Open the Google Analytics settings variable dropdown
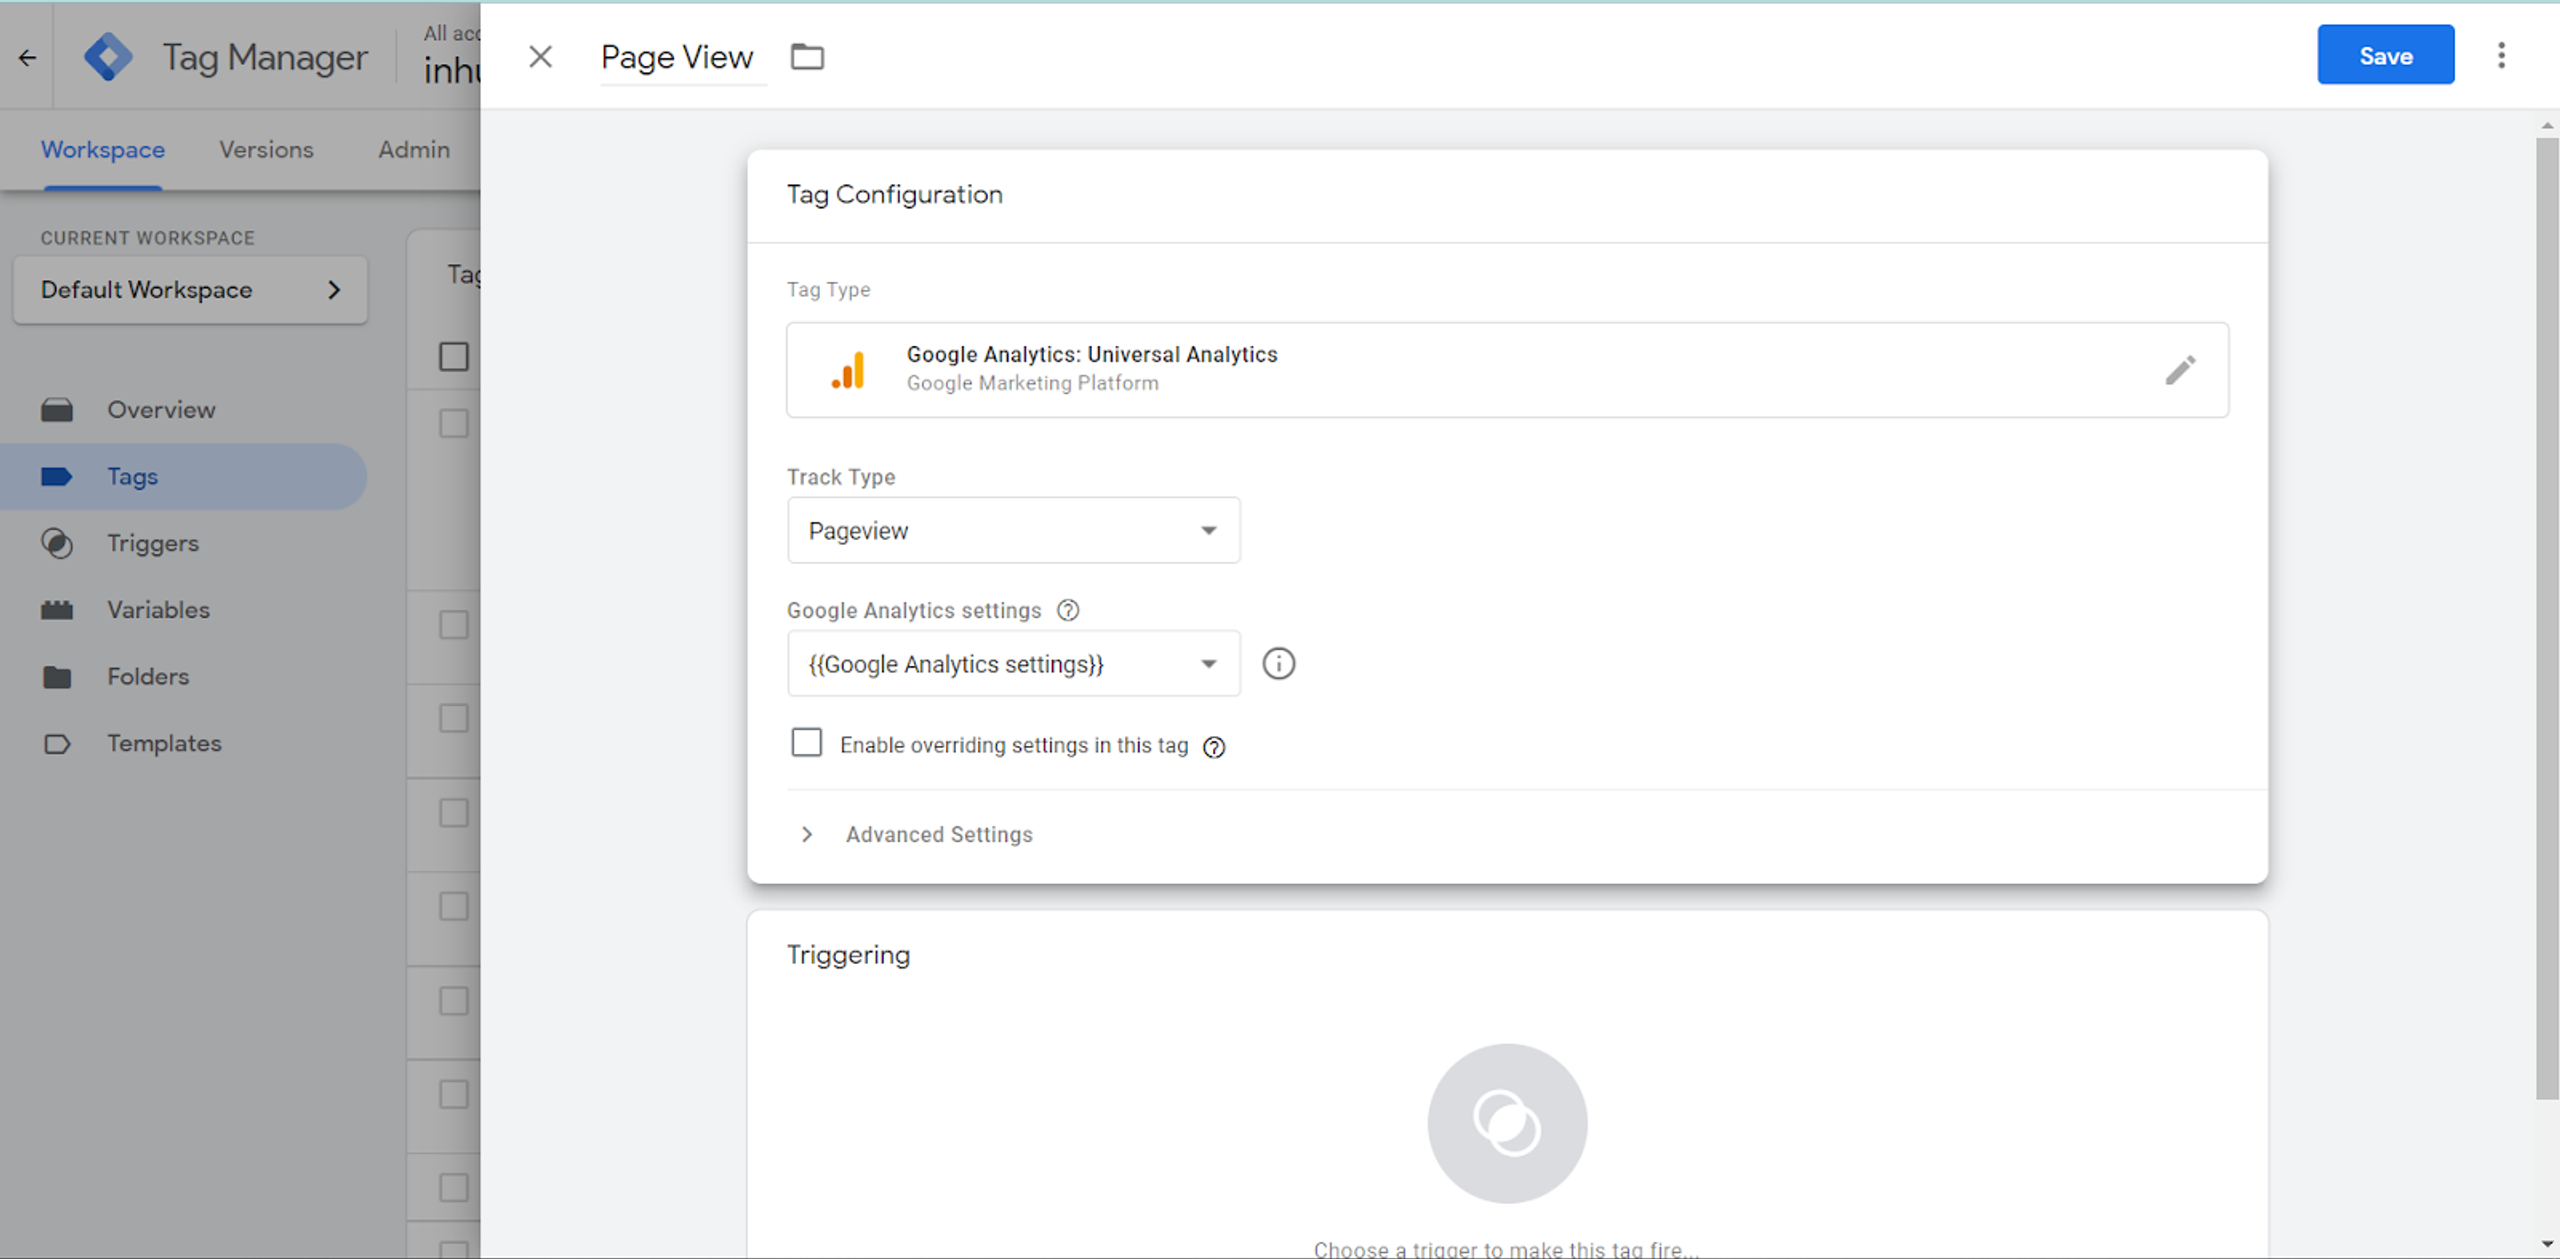Screen dimensions: 2560x1259 1013,664
